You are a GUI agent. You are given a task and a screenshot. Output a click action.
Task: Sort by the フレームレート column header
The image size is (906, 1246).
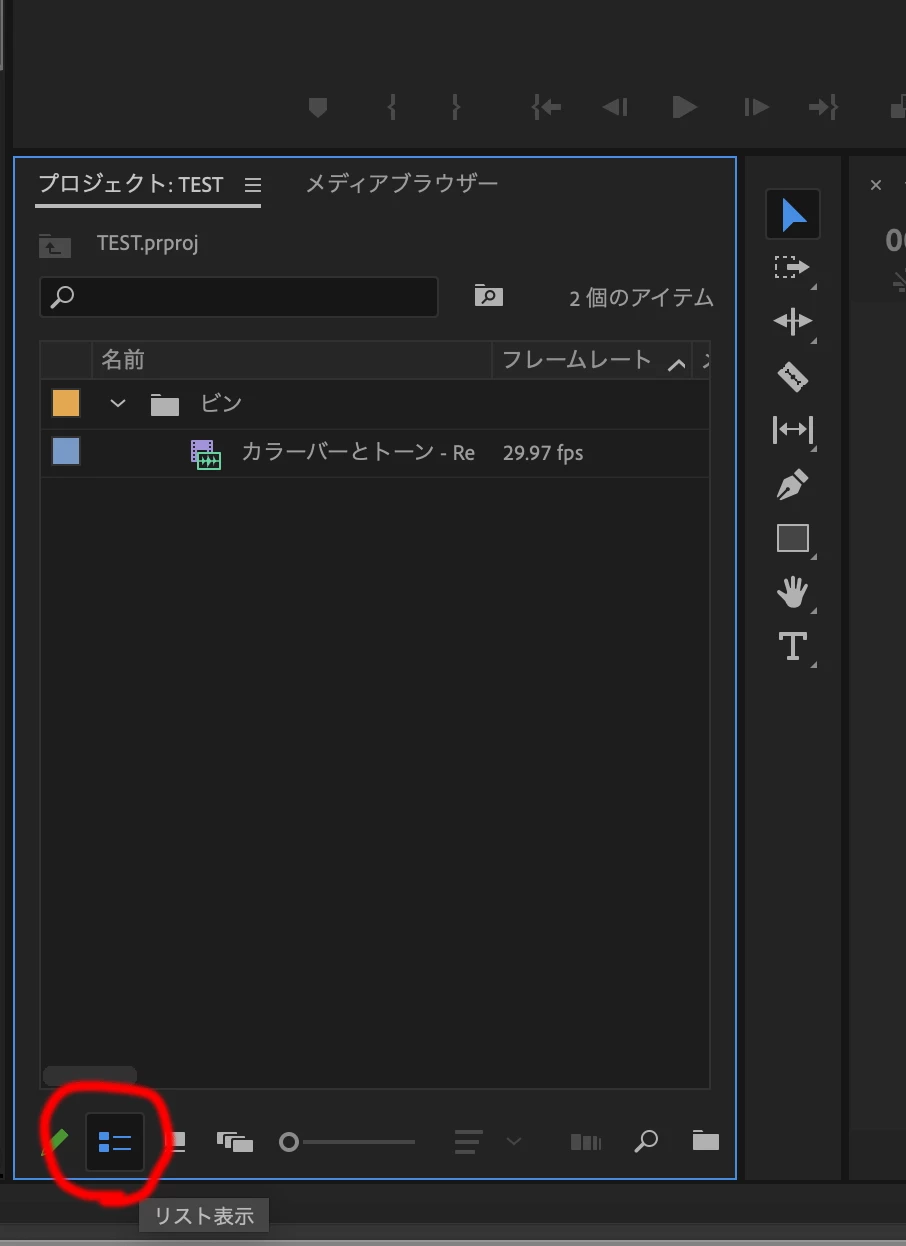[576, 360]
